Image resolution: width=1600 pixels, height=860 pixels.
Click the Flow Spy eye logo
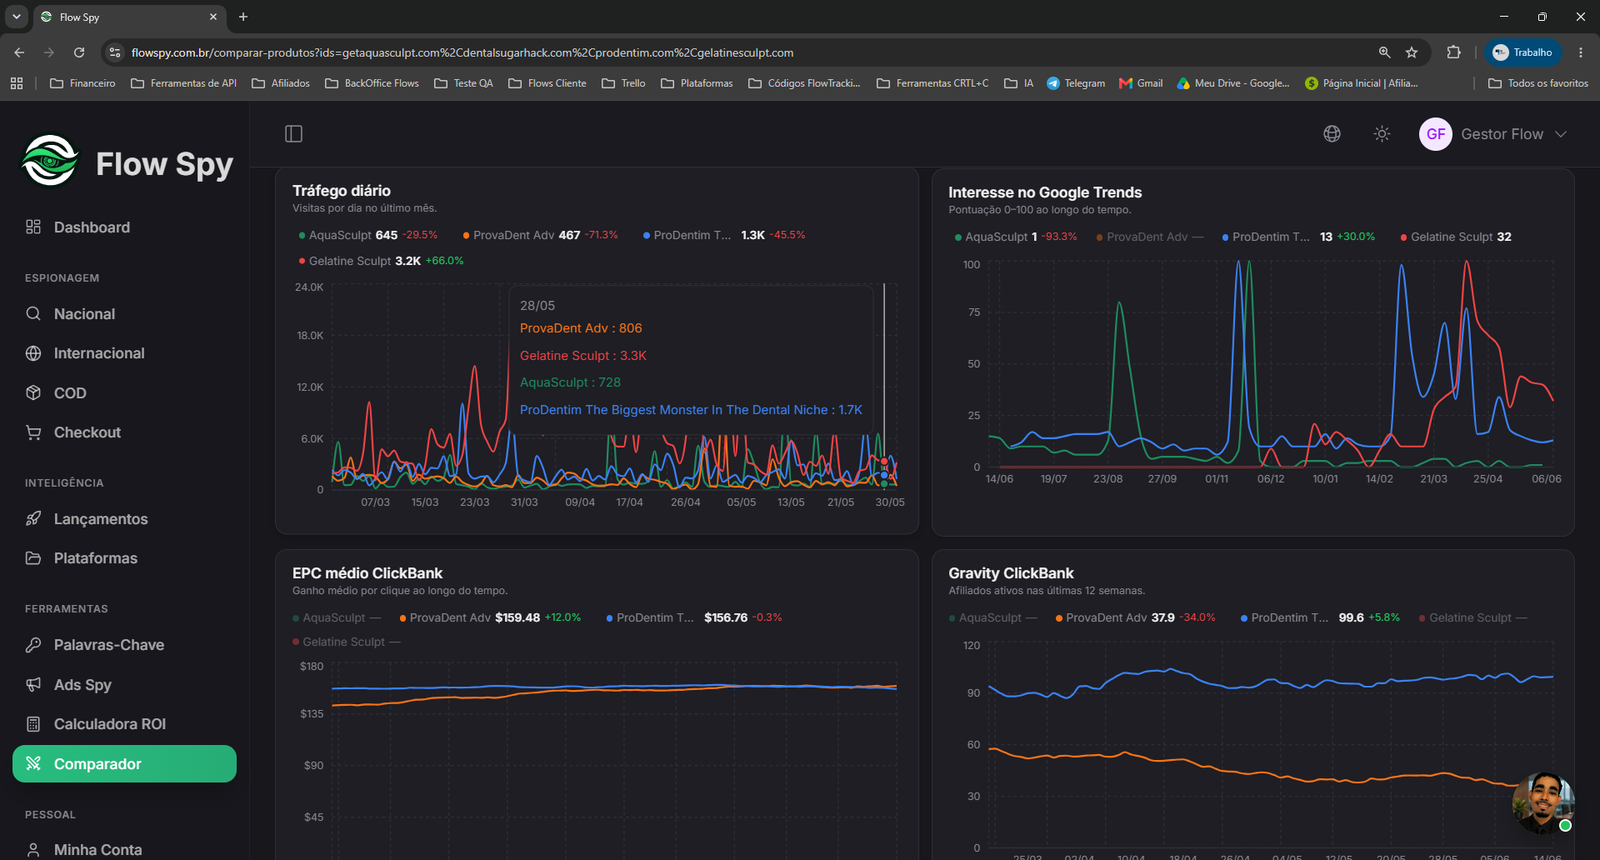[x=50, y=161]
